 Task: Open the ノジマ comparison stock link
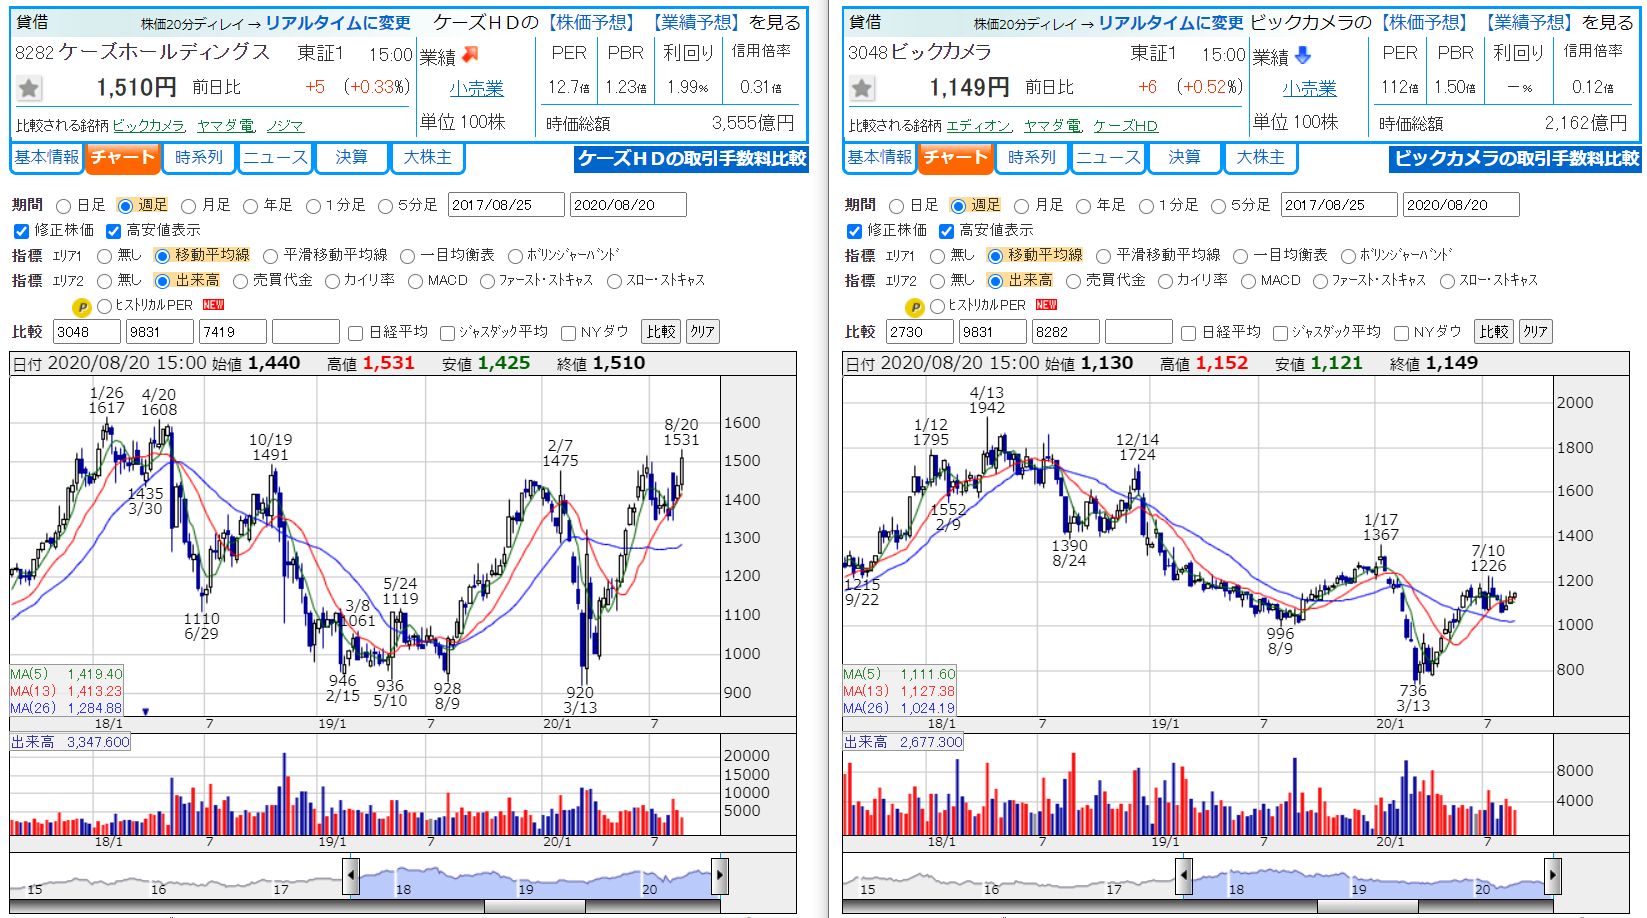[285, 126]
